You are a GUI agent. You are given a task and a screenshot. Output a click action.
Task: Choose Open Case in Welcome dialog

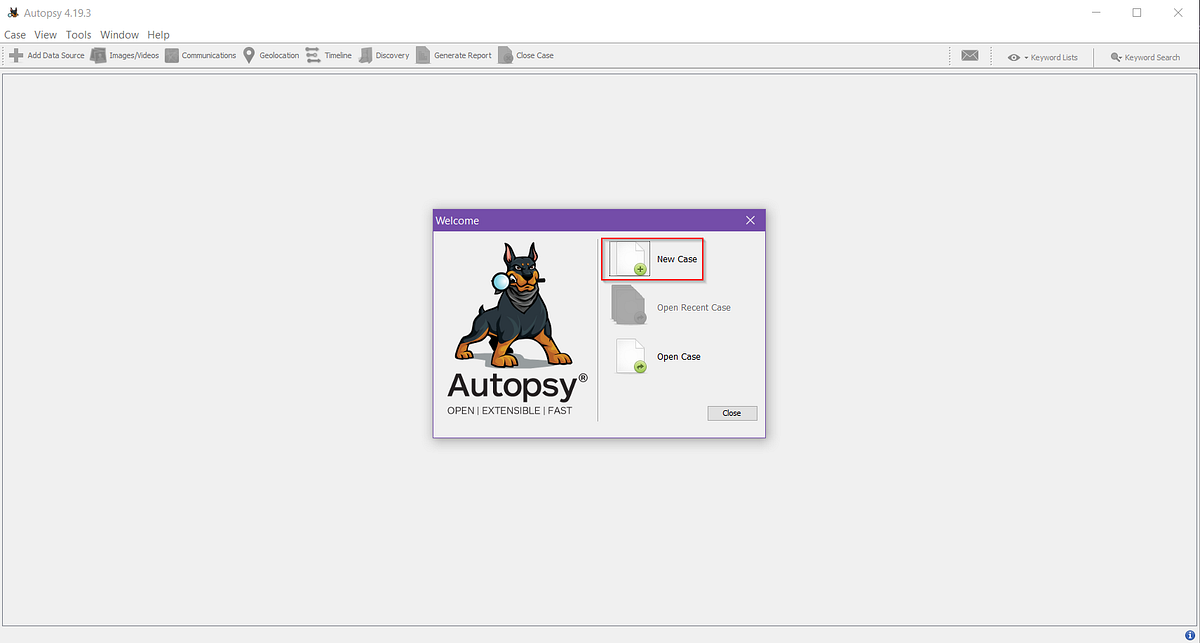658,356
